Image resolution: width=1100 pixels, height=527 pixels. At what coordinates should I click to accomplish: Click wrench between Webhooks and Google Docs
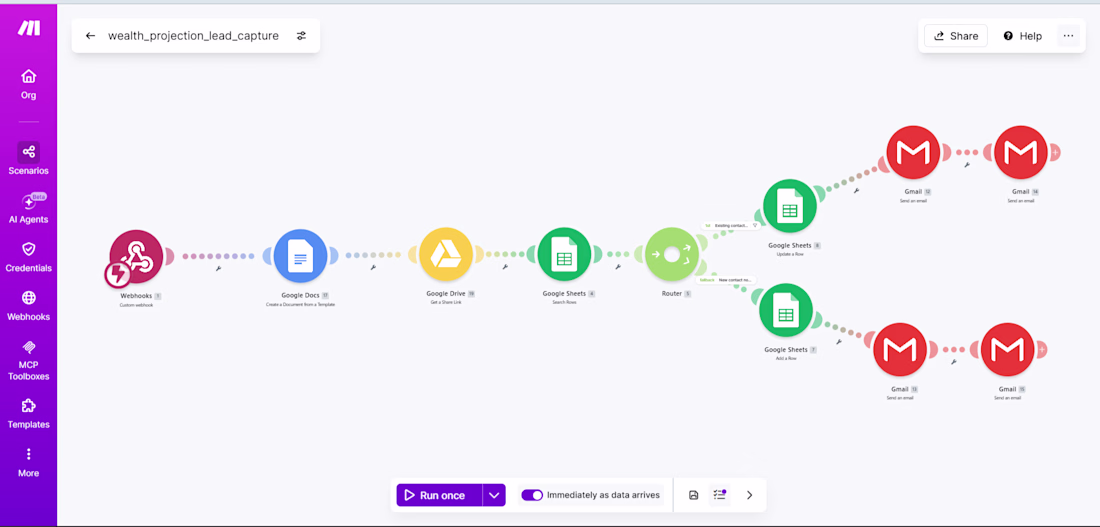click(x=219, y=268)
